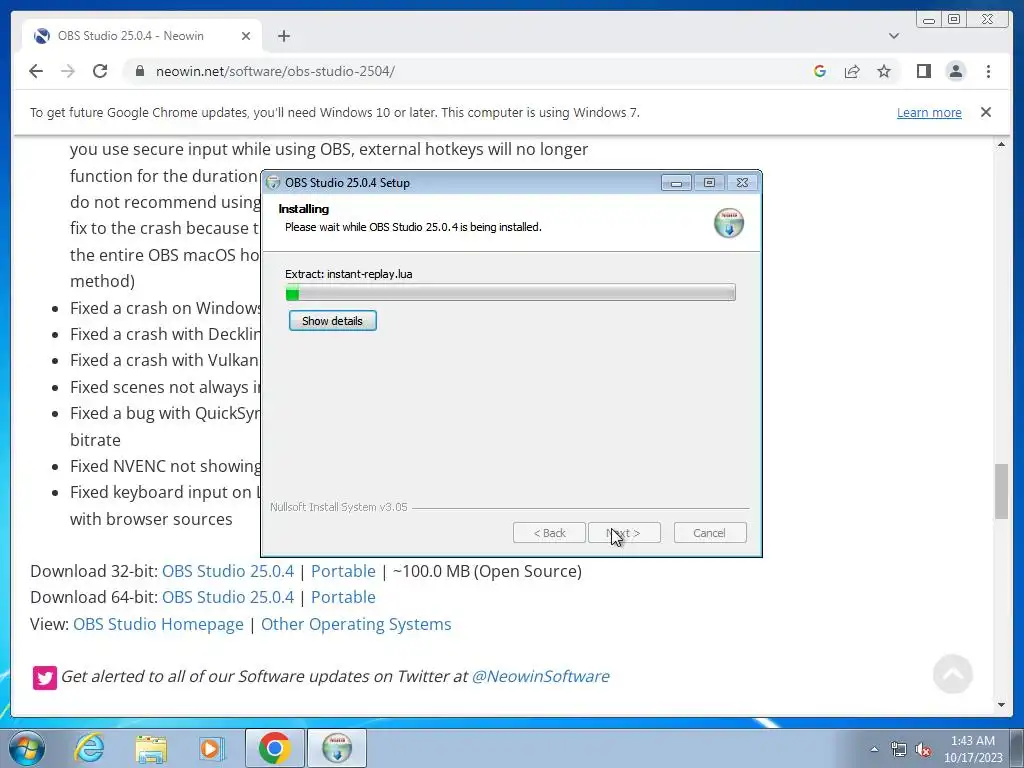Click Show details in the OBS installer

point(332,321)
